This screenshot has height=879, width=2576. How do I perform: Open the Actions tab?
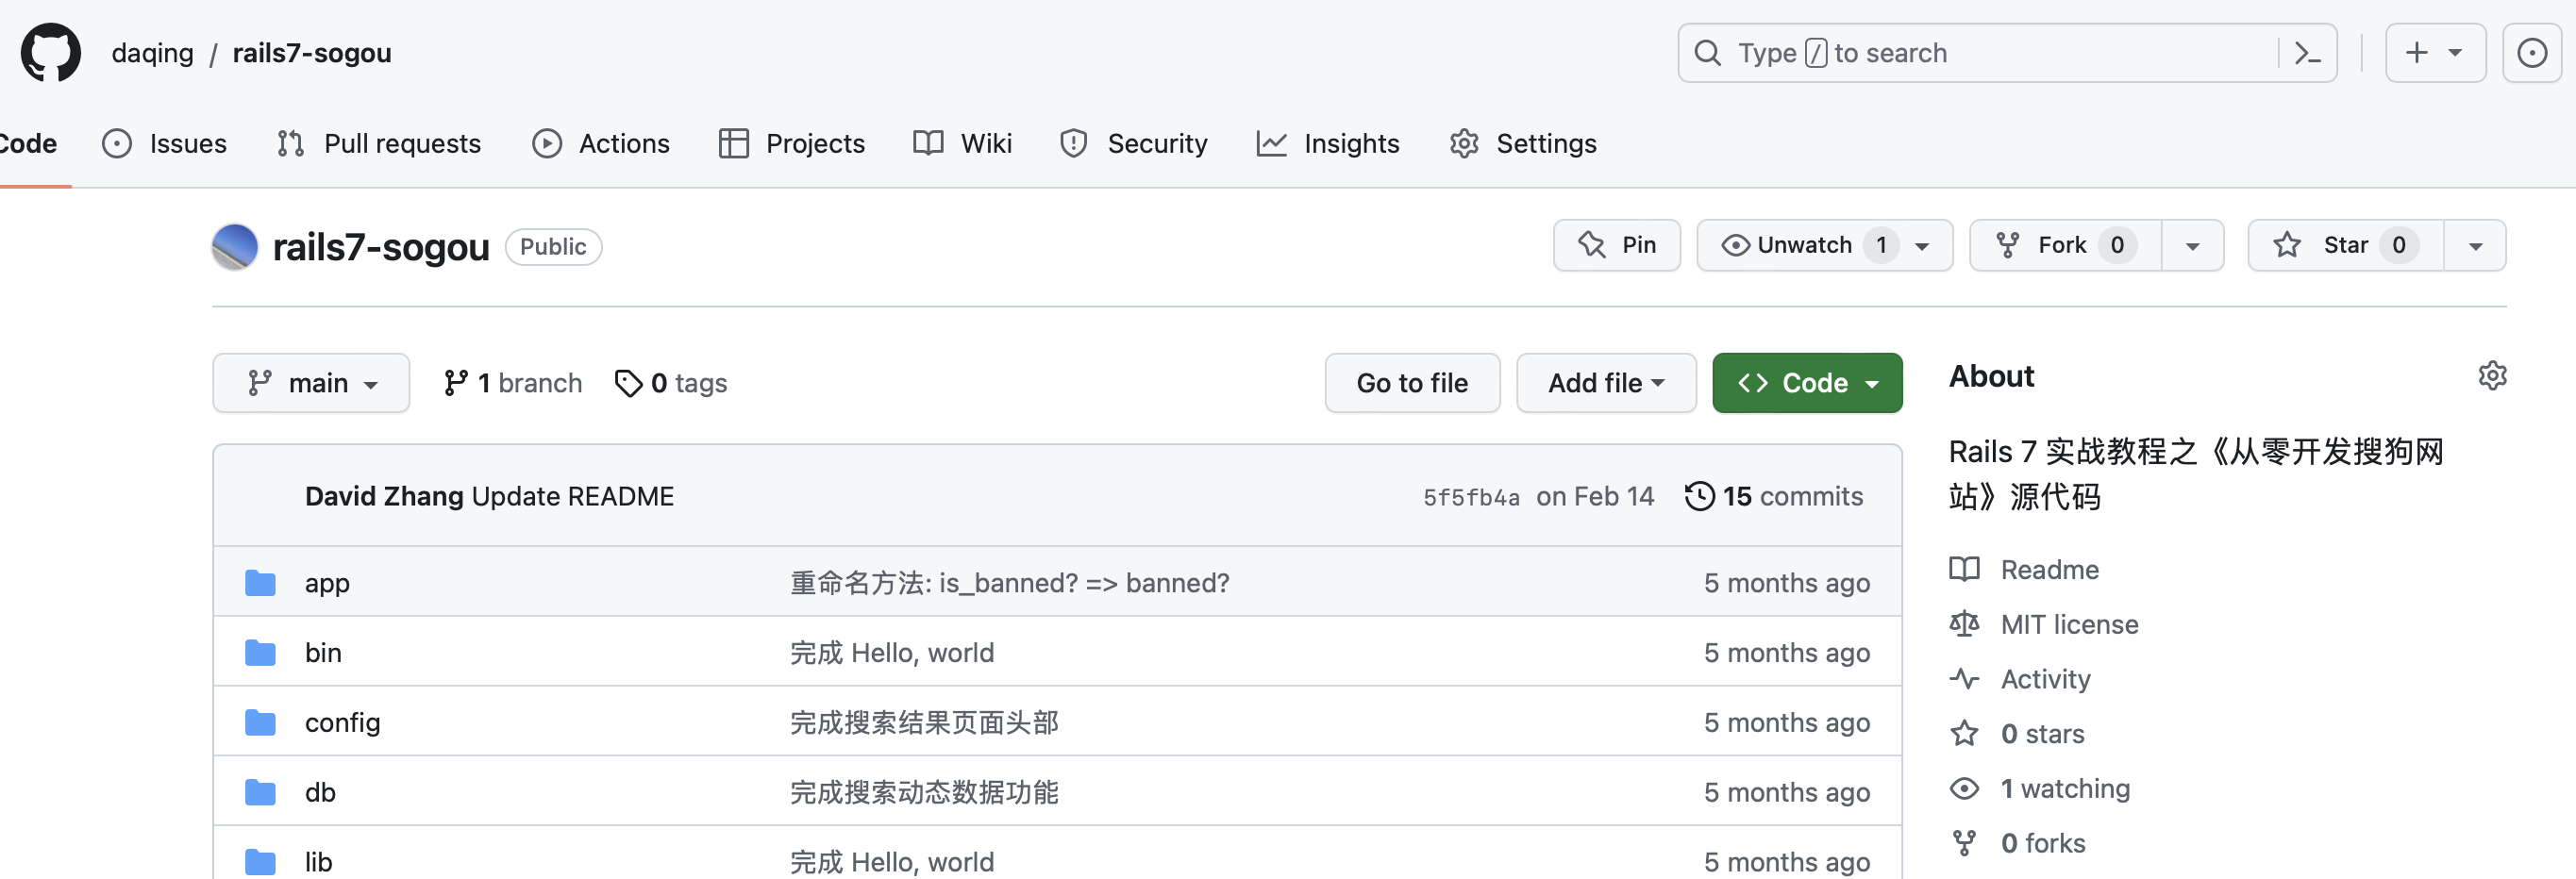tap(601, 144)
